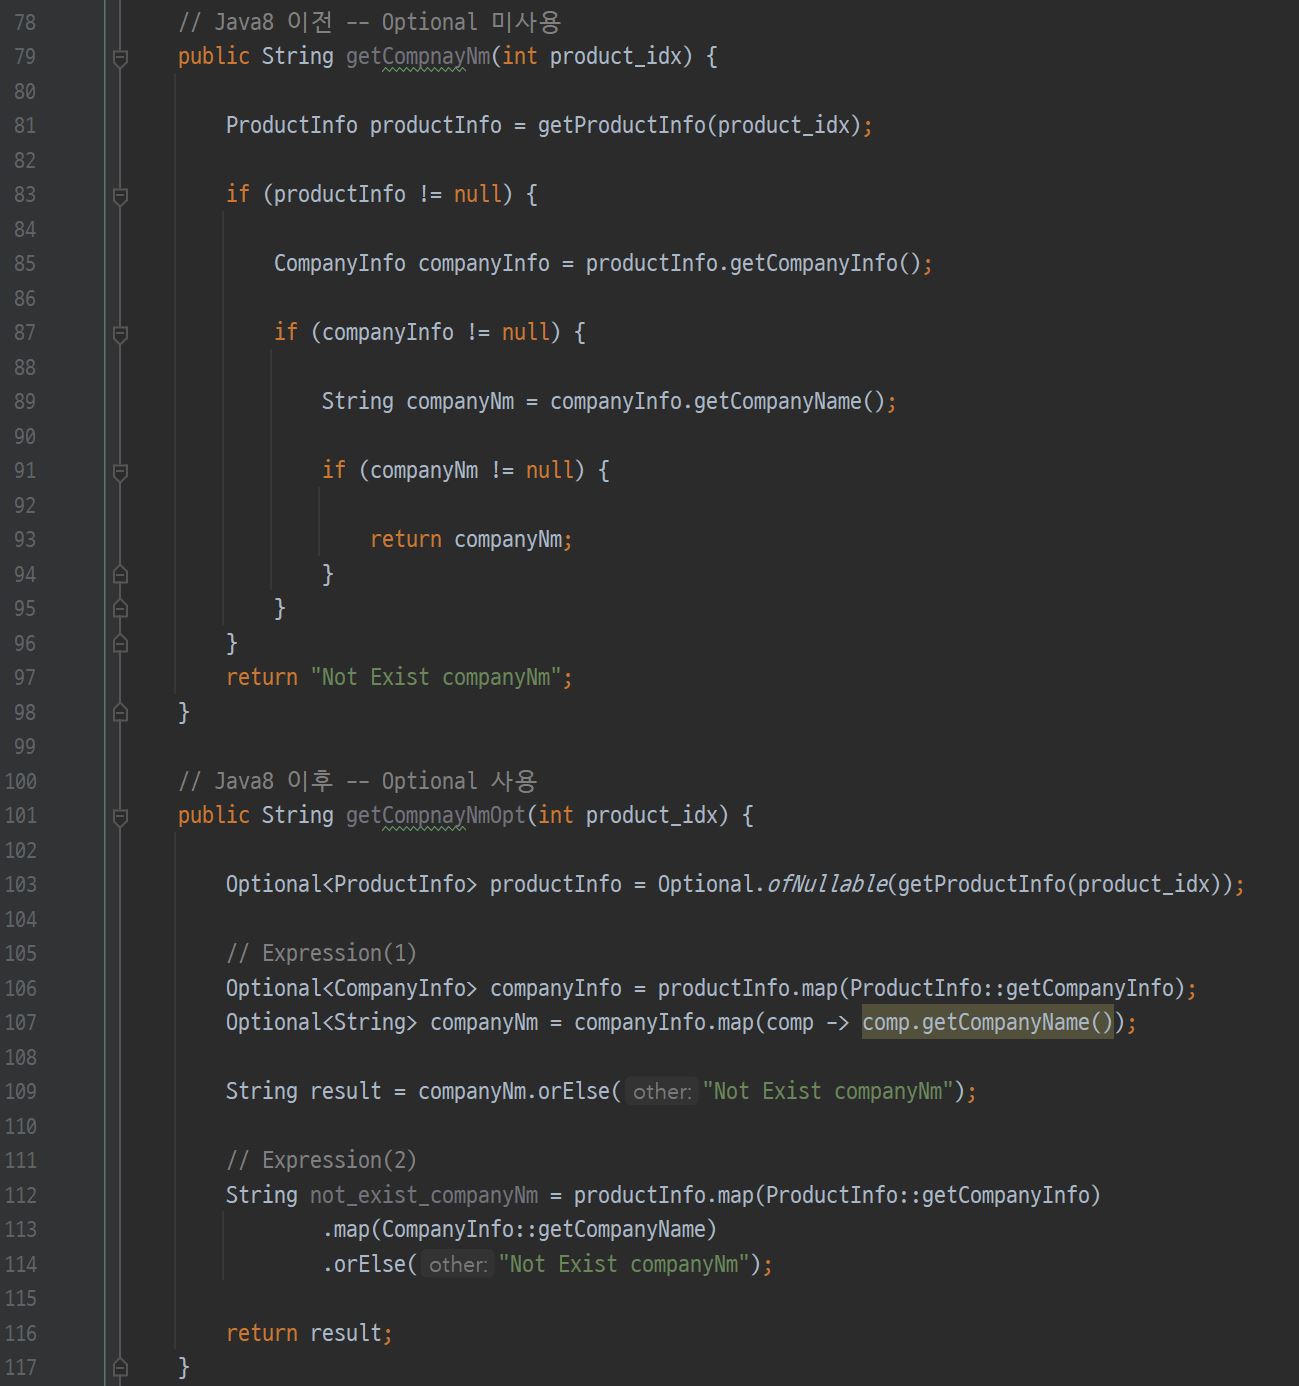Click 'String result' declaration on line 109
Screen dimensions: 1299x1386
tap(304, 1091)
